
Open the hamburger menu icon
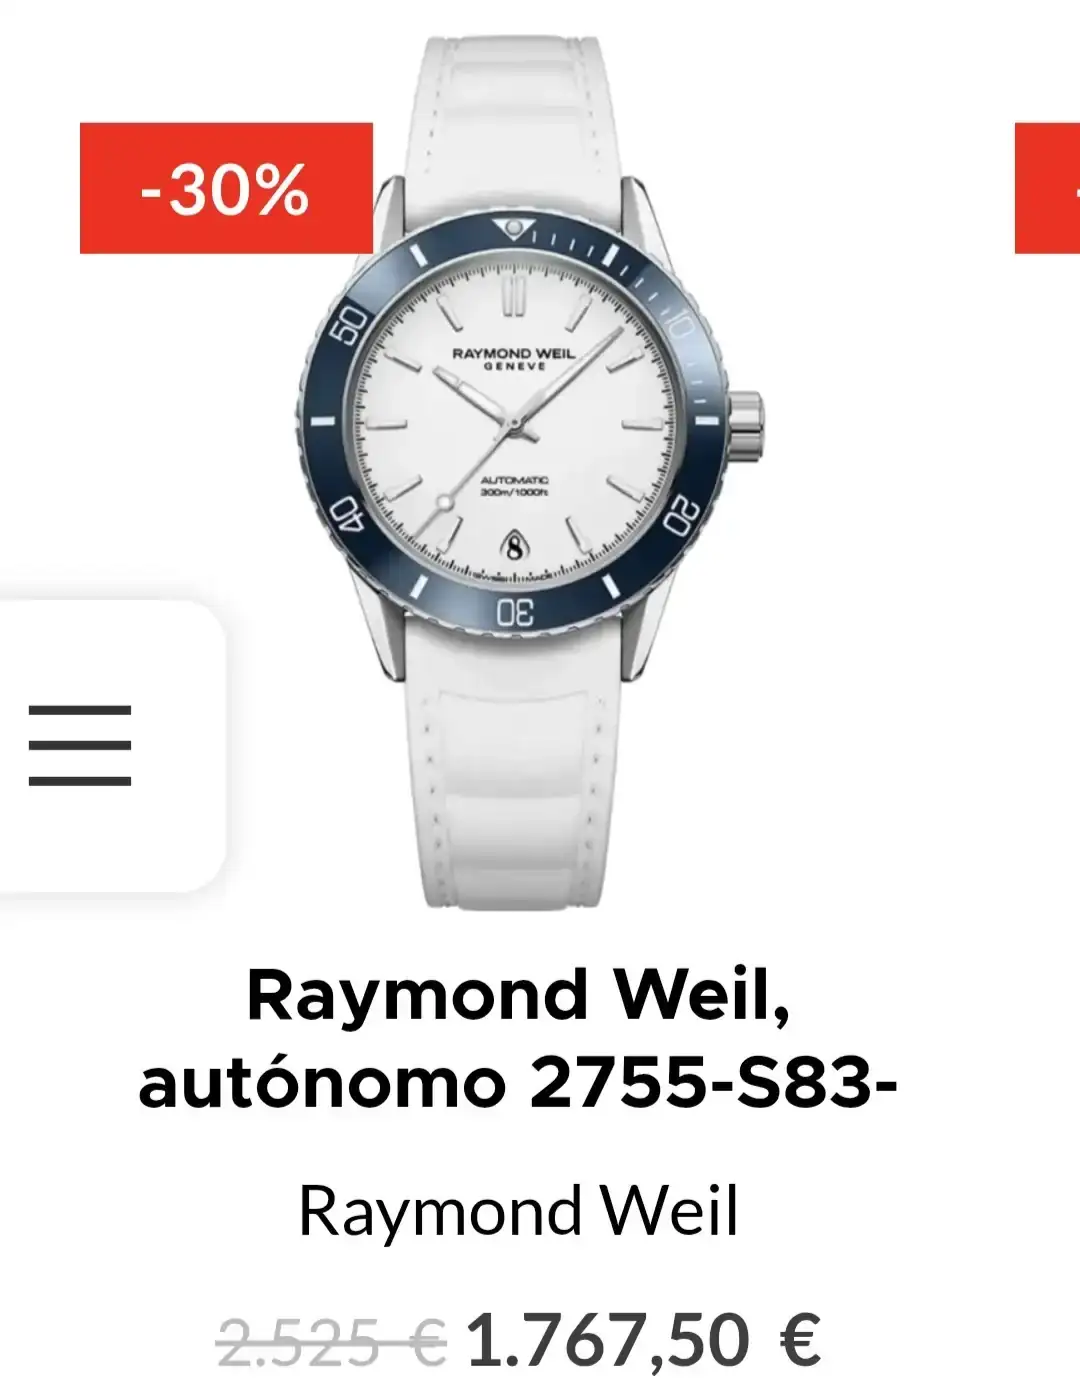(x=80, y=745)
